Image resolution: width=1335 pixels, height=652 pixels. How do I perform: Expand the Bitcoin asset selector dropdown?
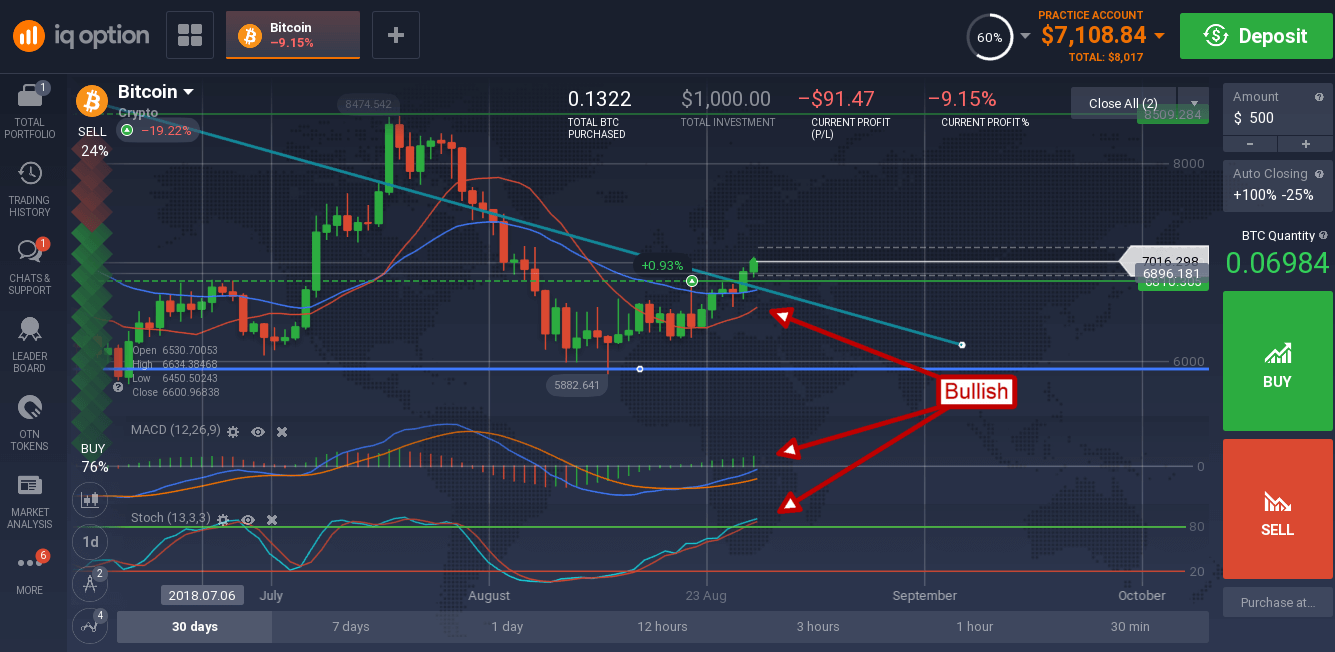tap(187, 92)
